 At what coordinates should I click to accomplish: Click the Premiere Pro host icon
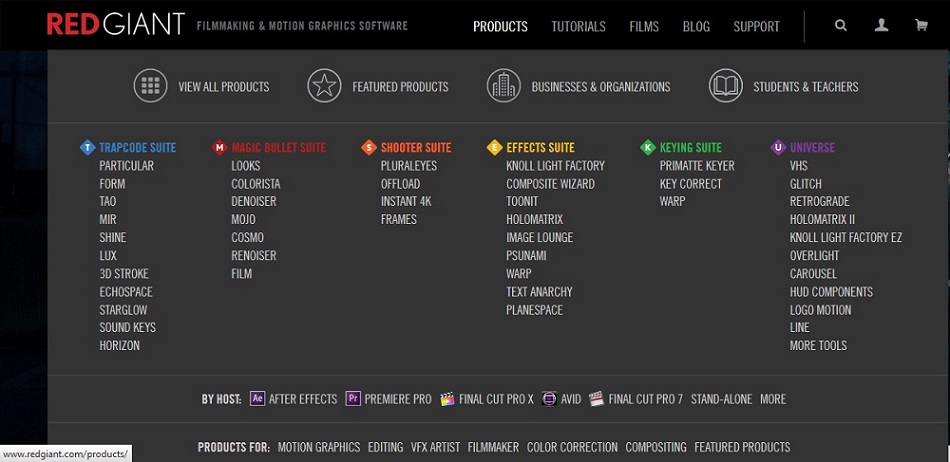(x=353, y=398)
